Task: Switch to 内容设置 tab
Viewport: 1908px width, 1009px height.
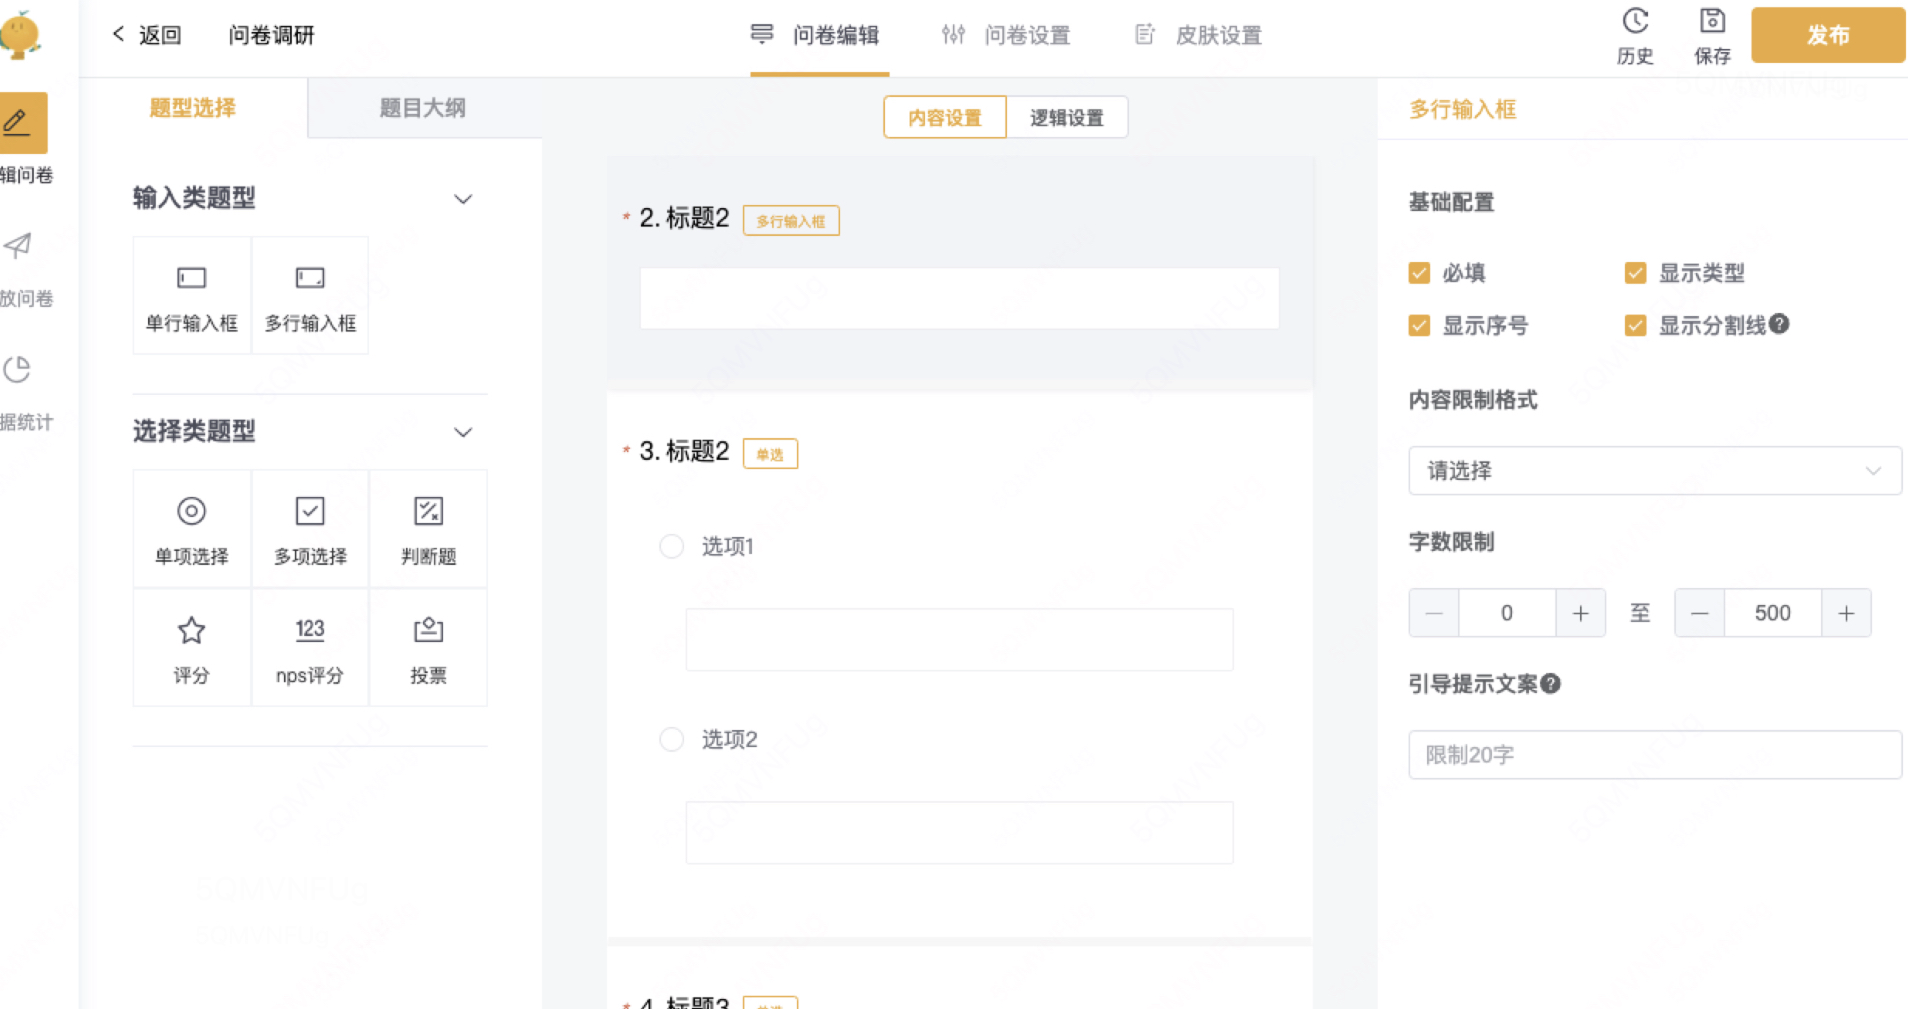Action: click(x=945, y=118)
